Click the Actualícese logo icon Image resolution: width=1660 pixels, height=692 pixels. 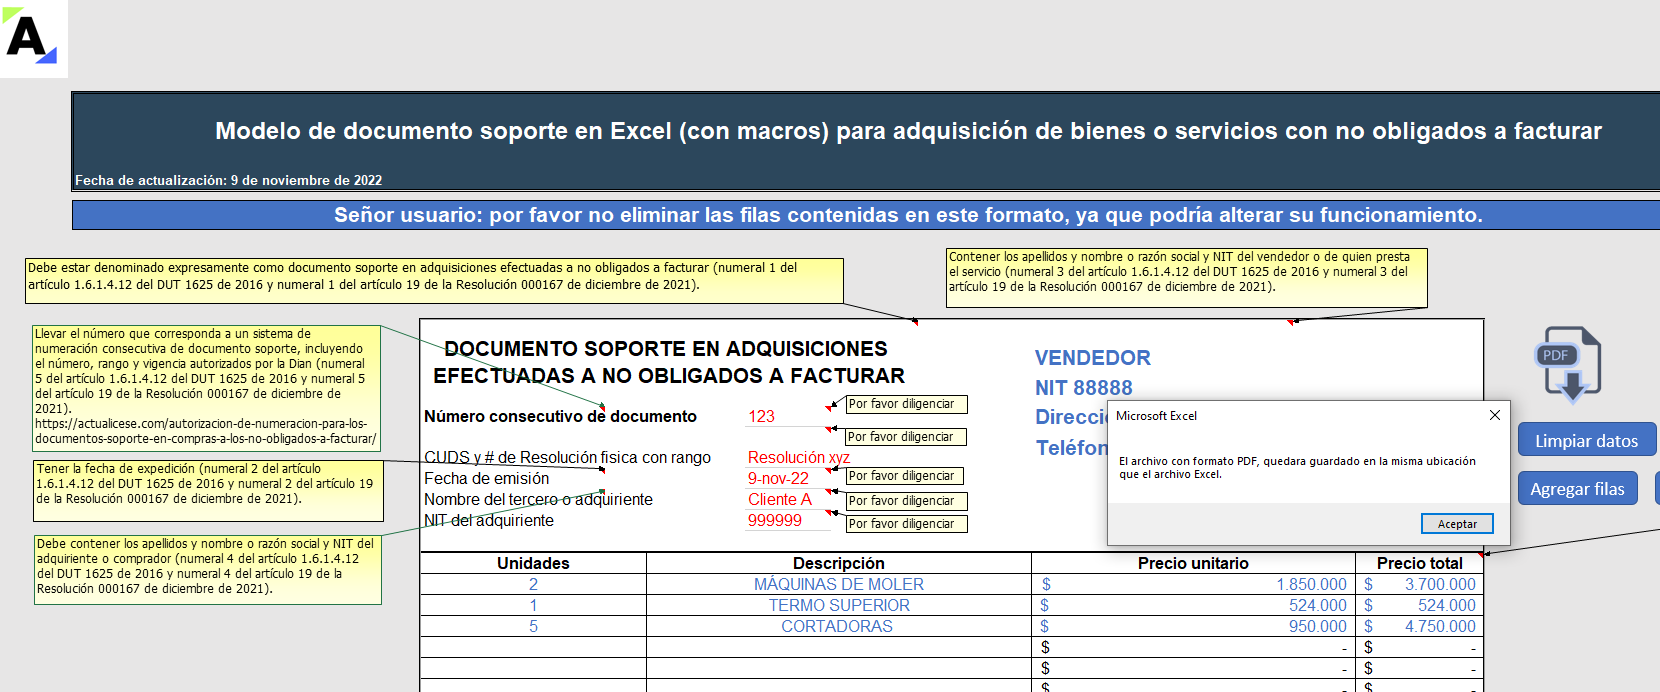(33, 38)
